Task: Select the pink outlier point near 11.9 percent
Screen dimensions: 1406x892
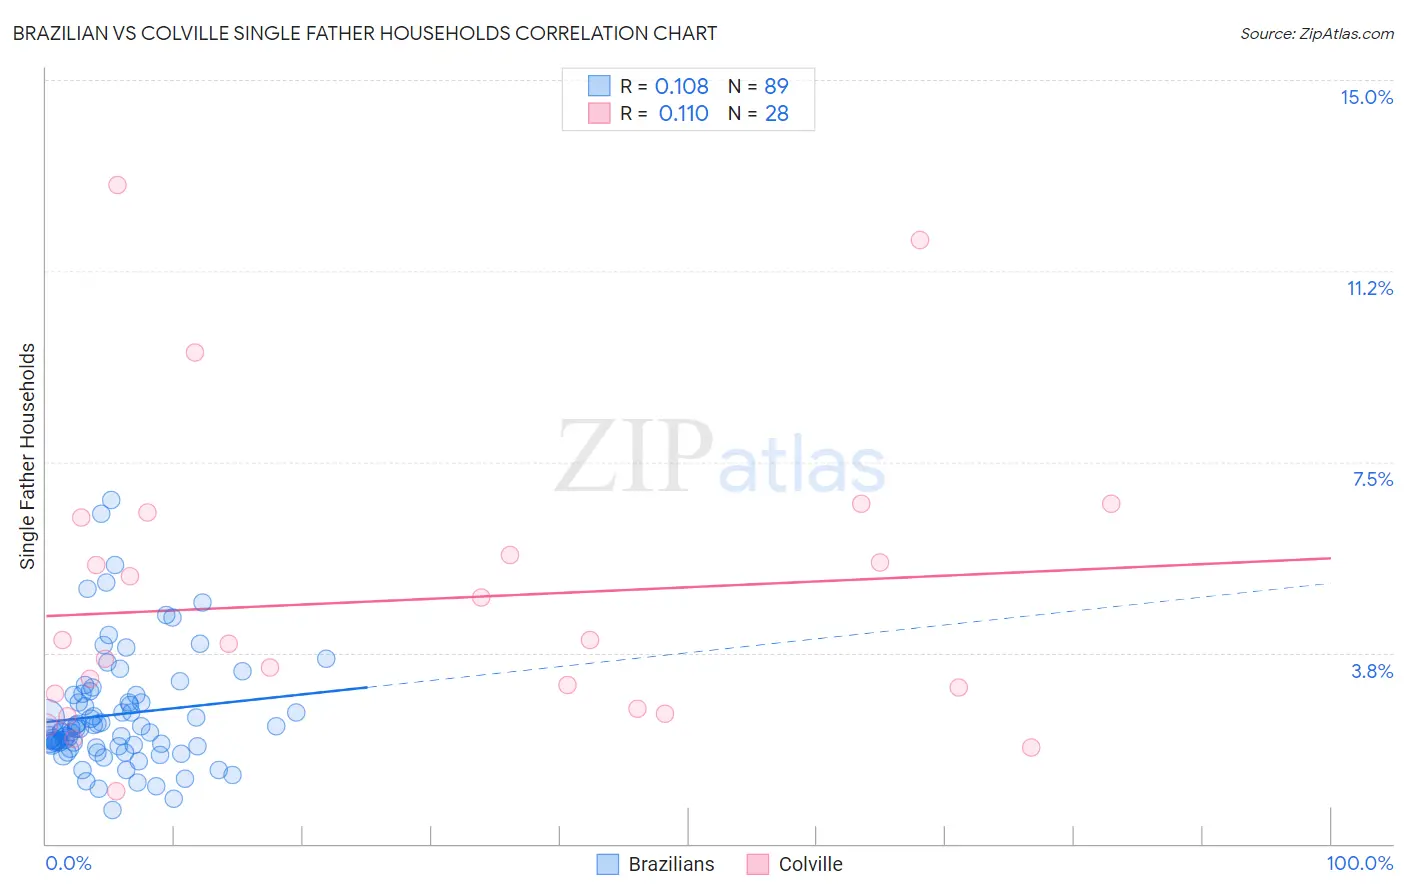Action: point(920,240)
